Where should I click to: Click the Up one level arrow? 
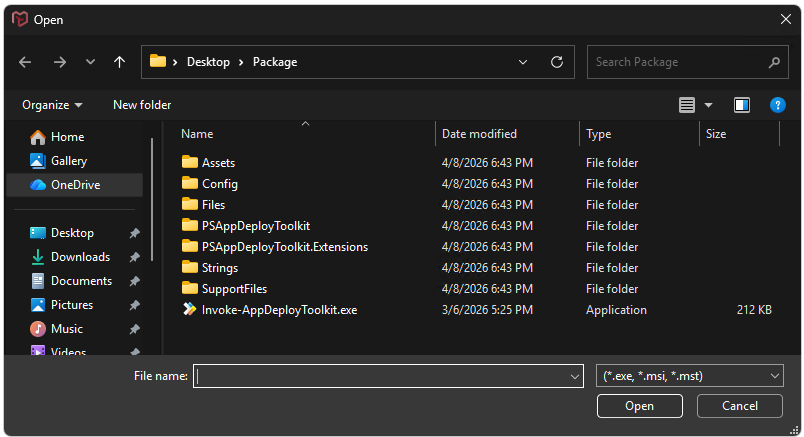[x=119, y=62]
